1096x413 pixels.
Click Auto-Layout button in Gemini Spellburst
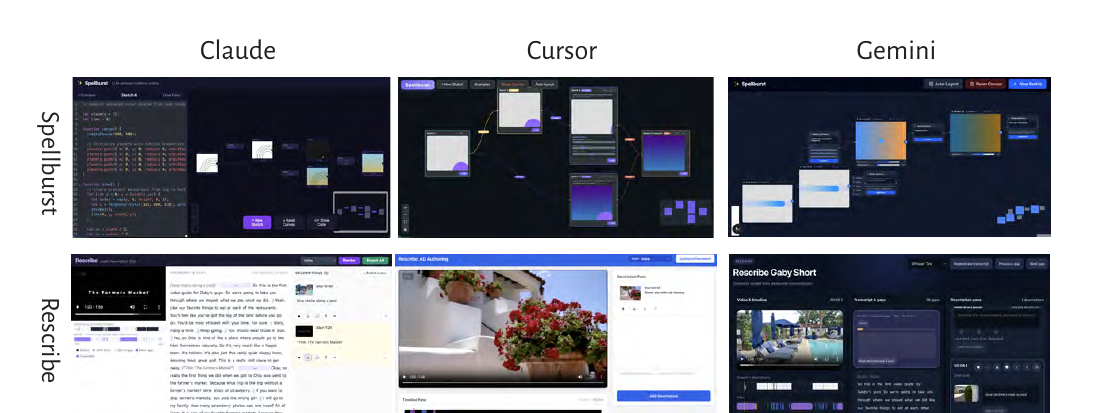[x=942, y=84]
